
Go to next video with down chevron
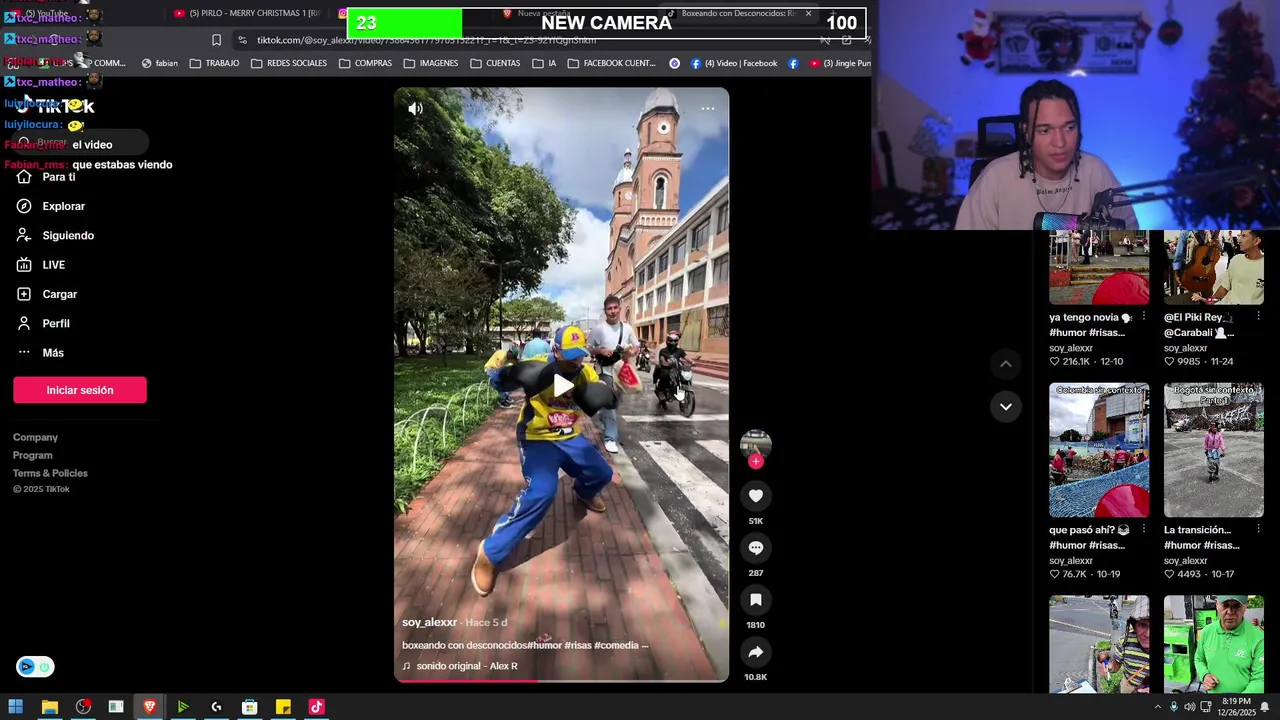point(1006,406)
